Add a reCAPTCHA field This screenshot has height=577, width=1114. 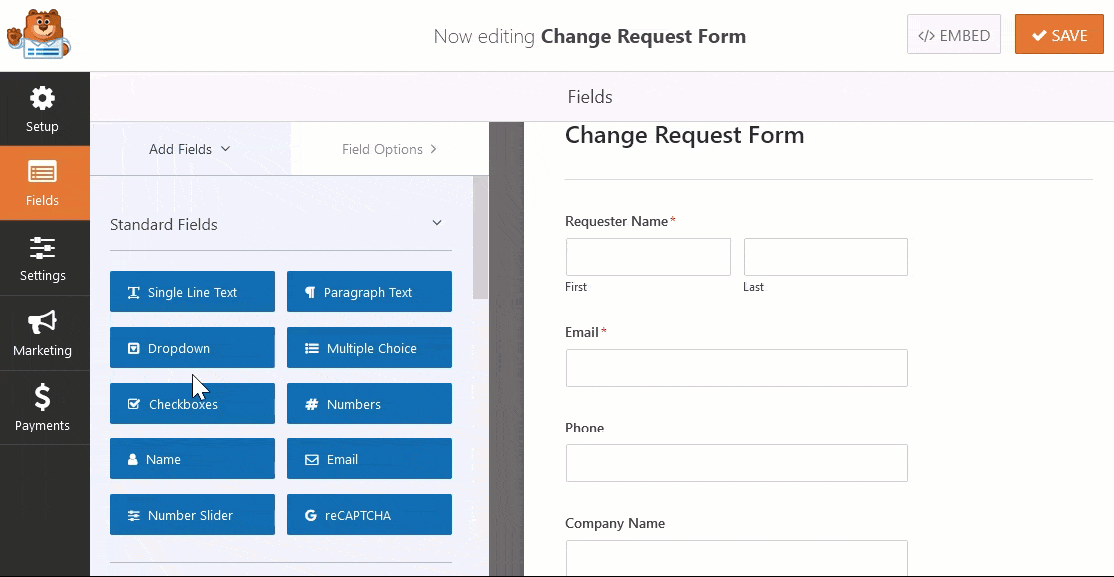coord(369,514)
